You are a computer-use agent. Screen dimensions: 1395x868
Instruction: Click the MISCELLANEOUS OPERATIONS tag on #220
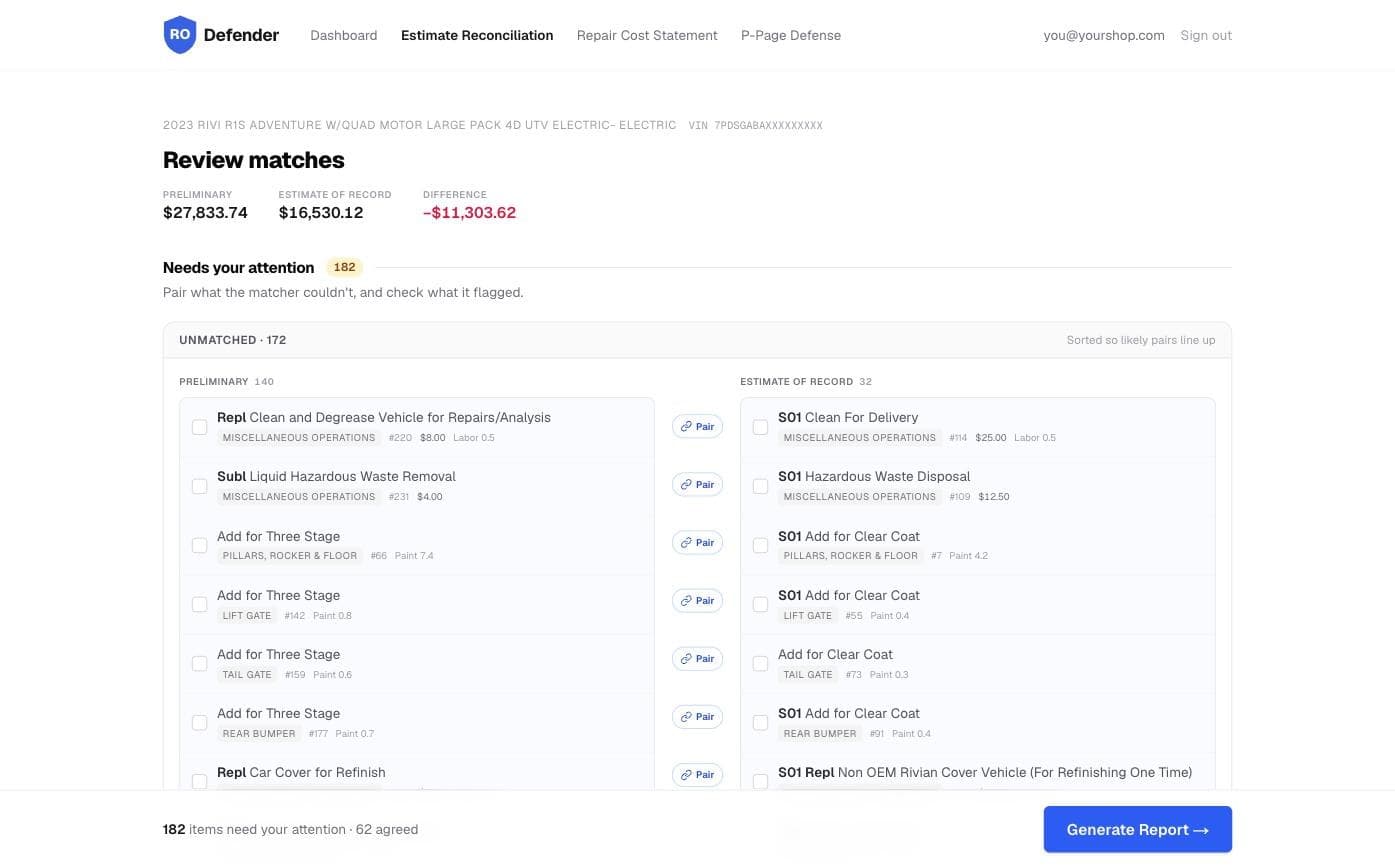click(299, 437)
